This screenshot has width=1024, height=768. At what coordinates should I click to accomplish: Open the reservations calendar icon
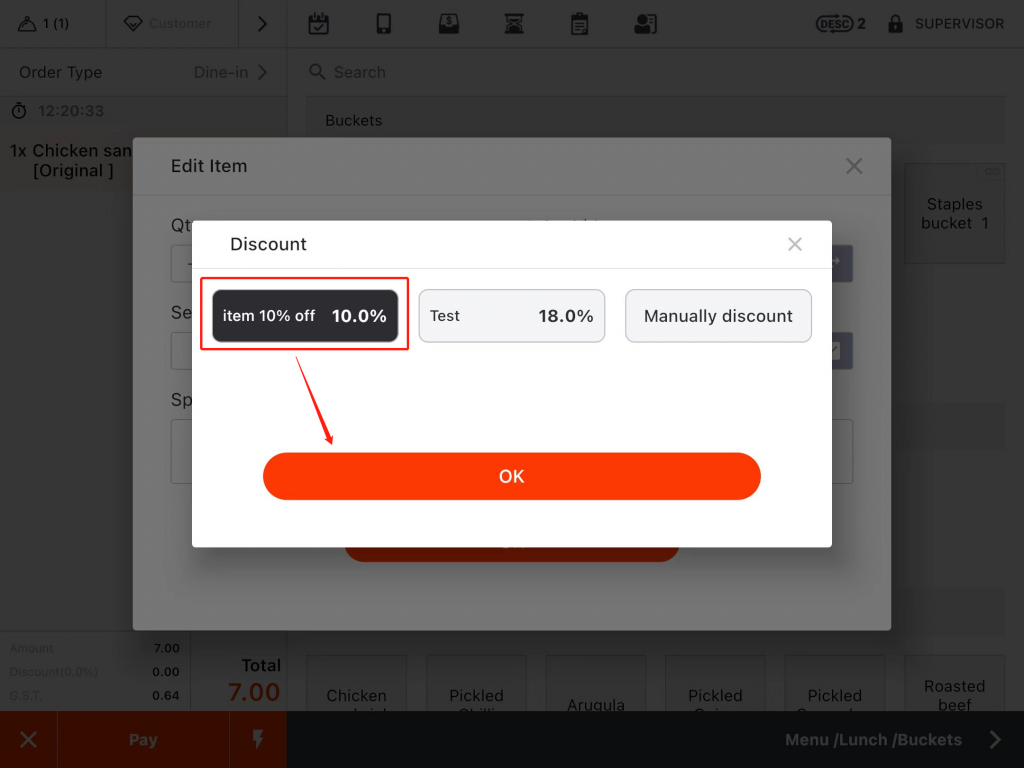pos(319,24)
